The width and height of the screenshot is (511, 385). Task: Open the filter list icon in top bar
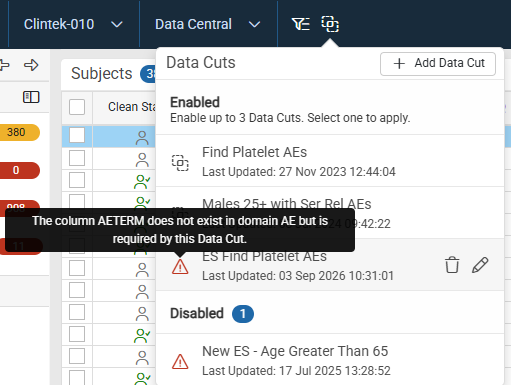click(x=301, y=24)
